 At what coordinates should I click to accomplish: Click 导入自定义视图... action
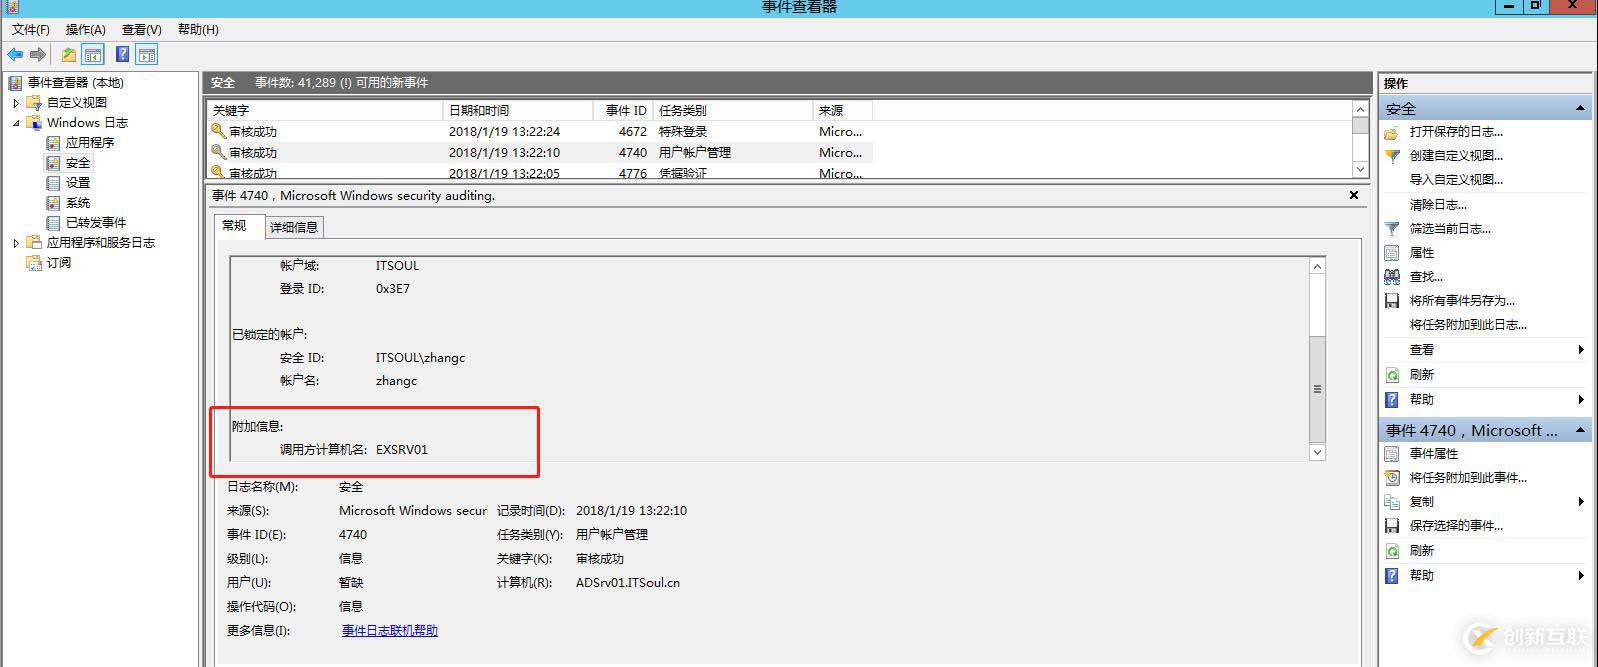pos(1456,180)
